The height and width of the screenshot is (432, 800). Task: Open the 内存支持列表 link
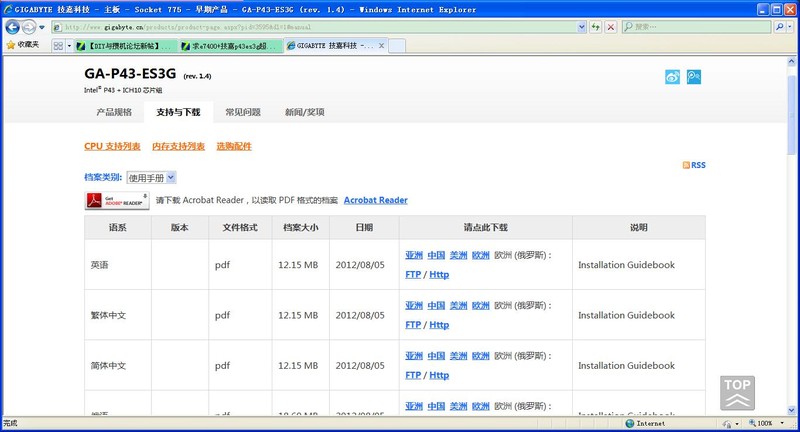click(179, 146)
